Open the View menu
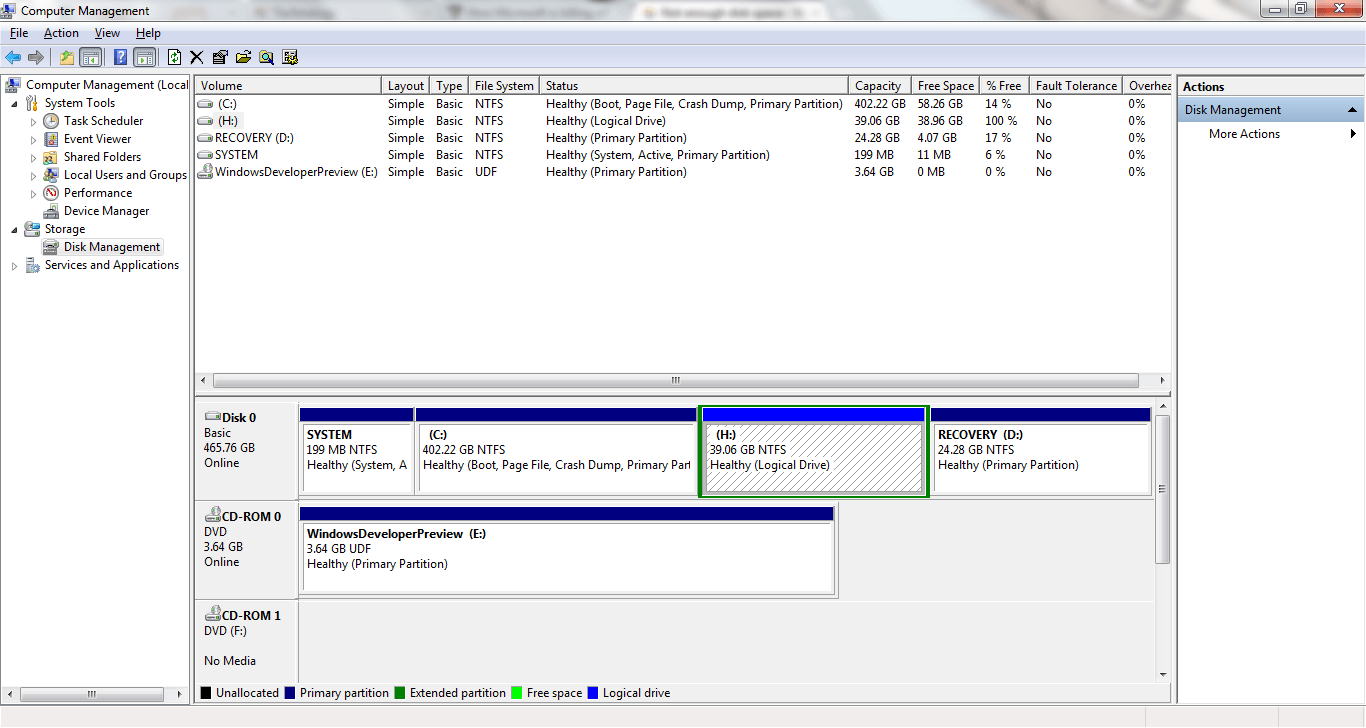 click(x=107, y=33)
